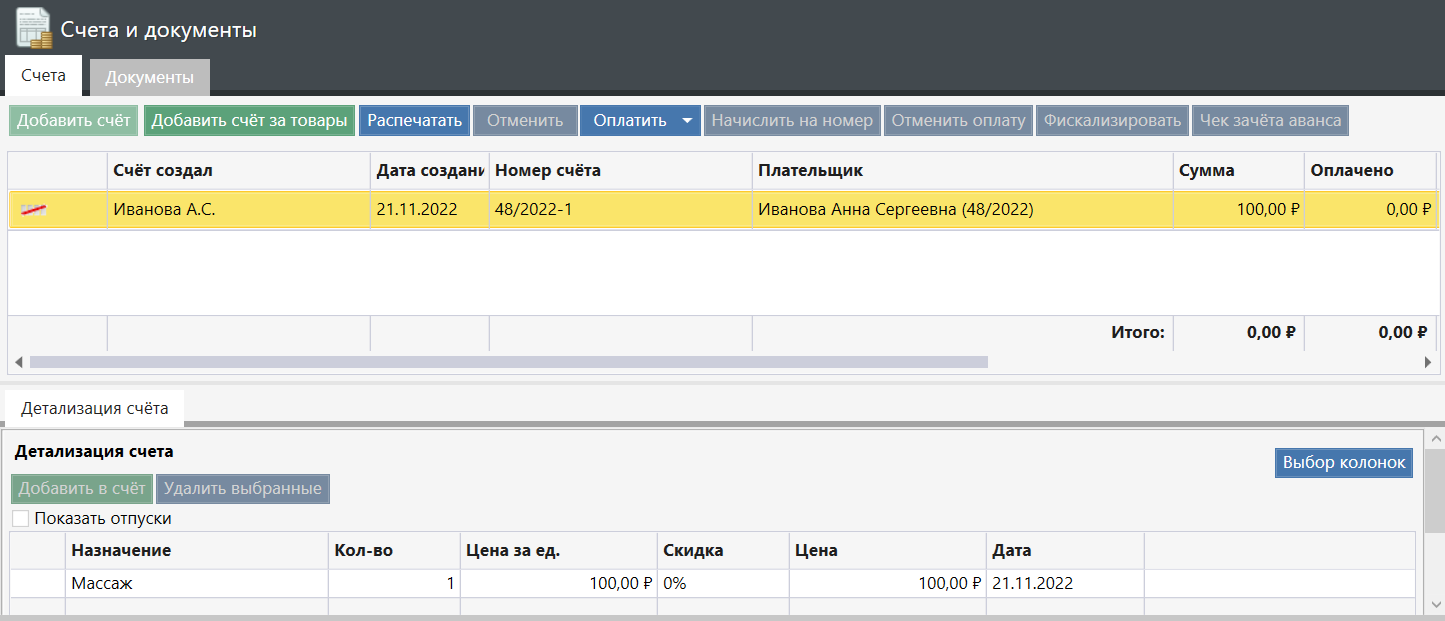Switch to the "Документы" tab
The width and height of the screenshot is (1445, 621).
tap(149, 77)
